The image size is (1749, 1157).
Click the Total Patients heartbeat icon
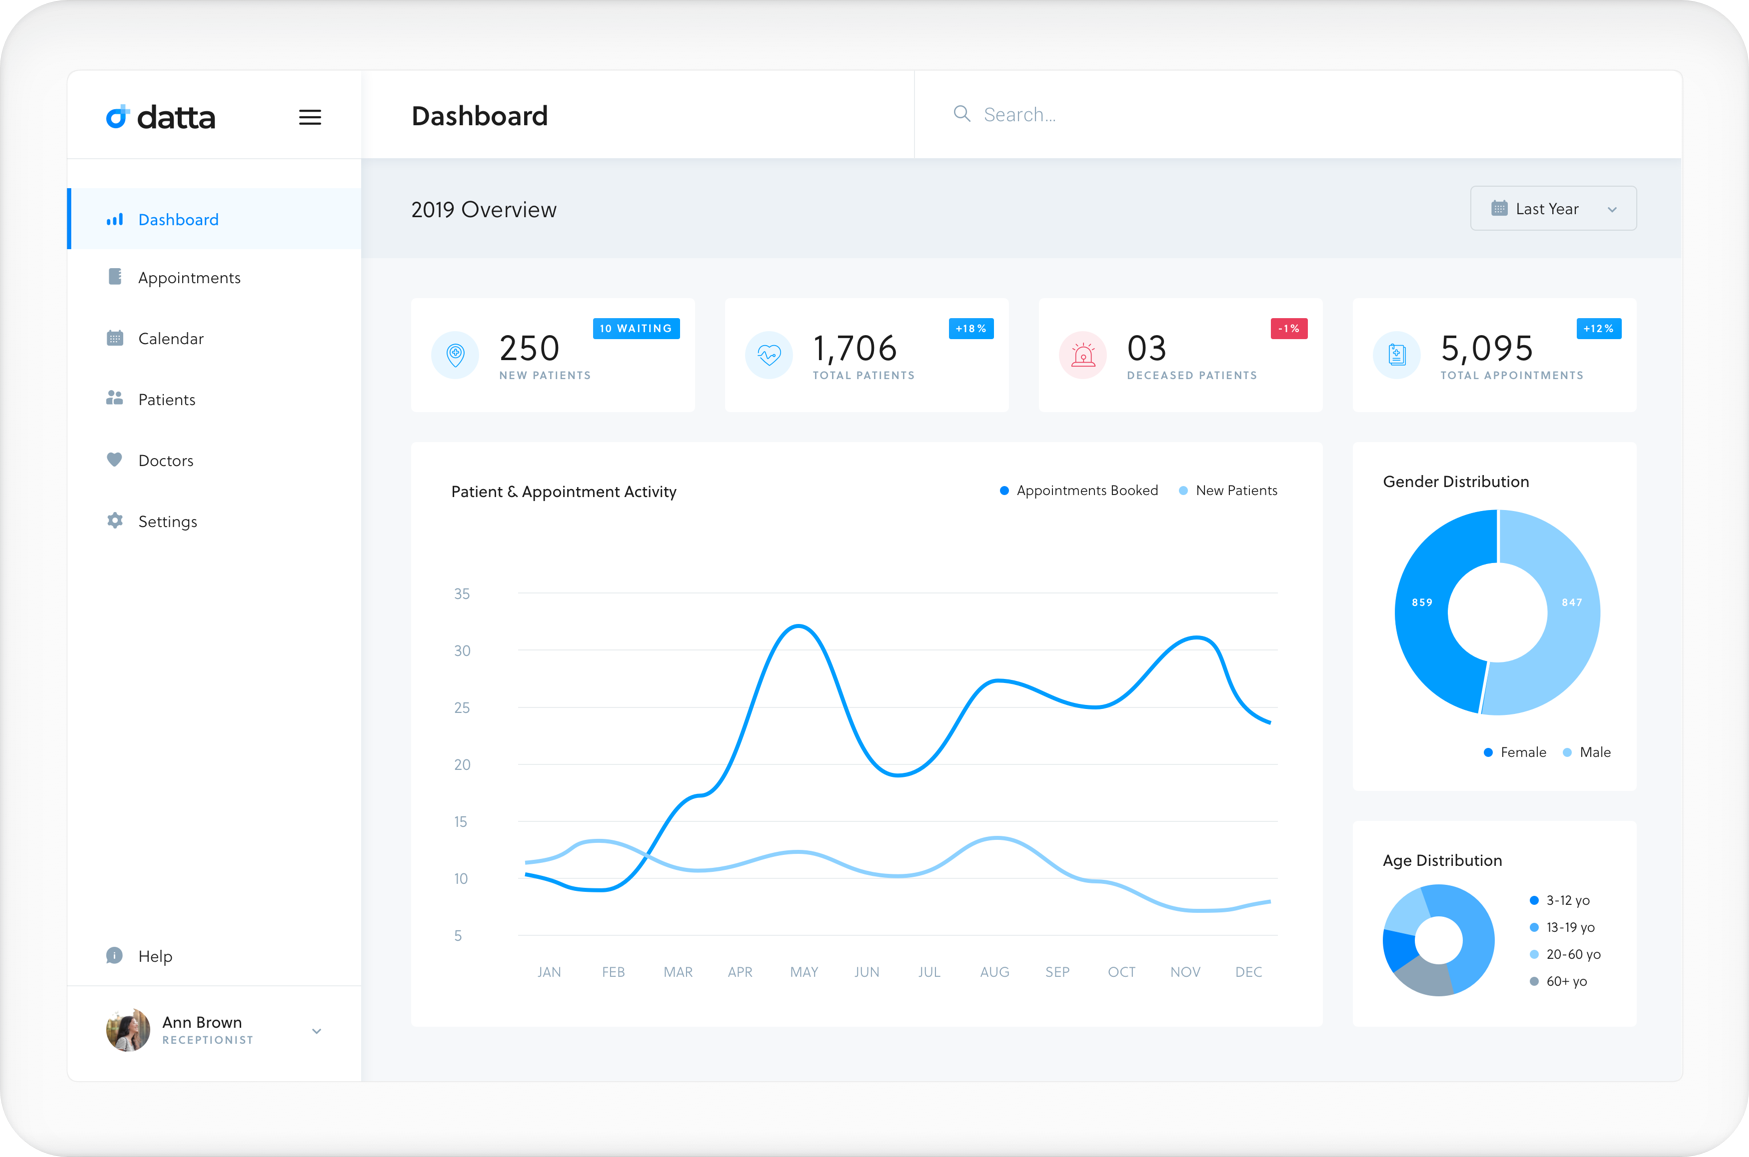pyautogui.click(x=769, y=355)
